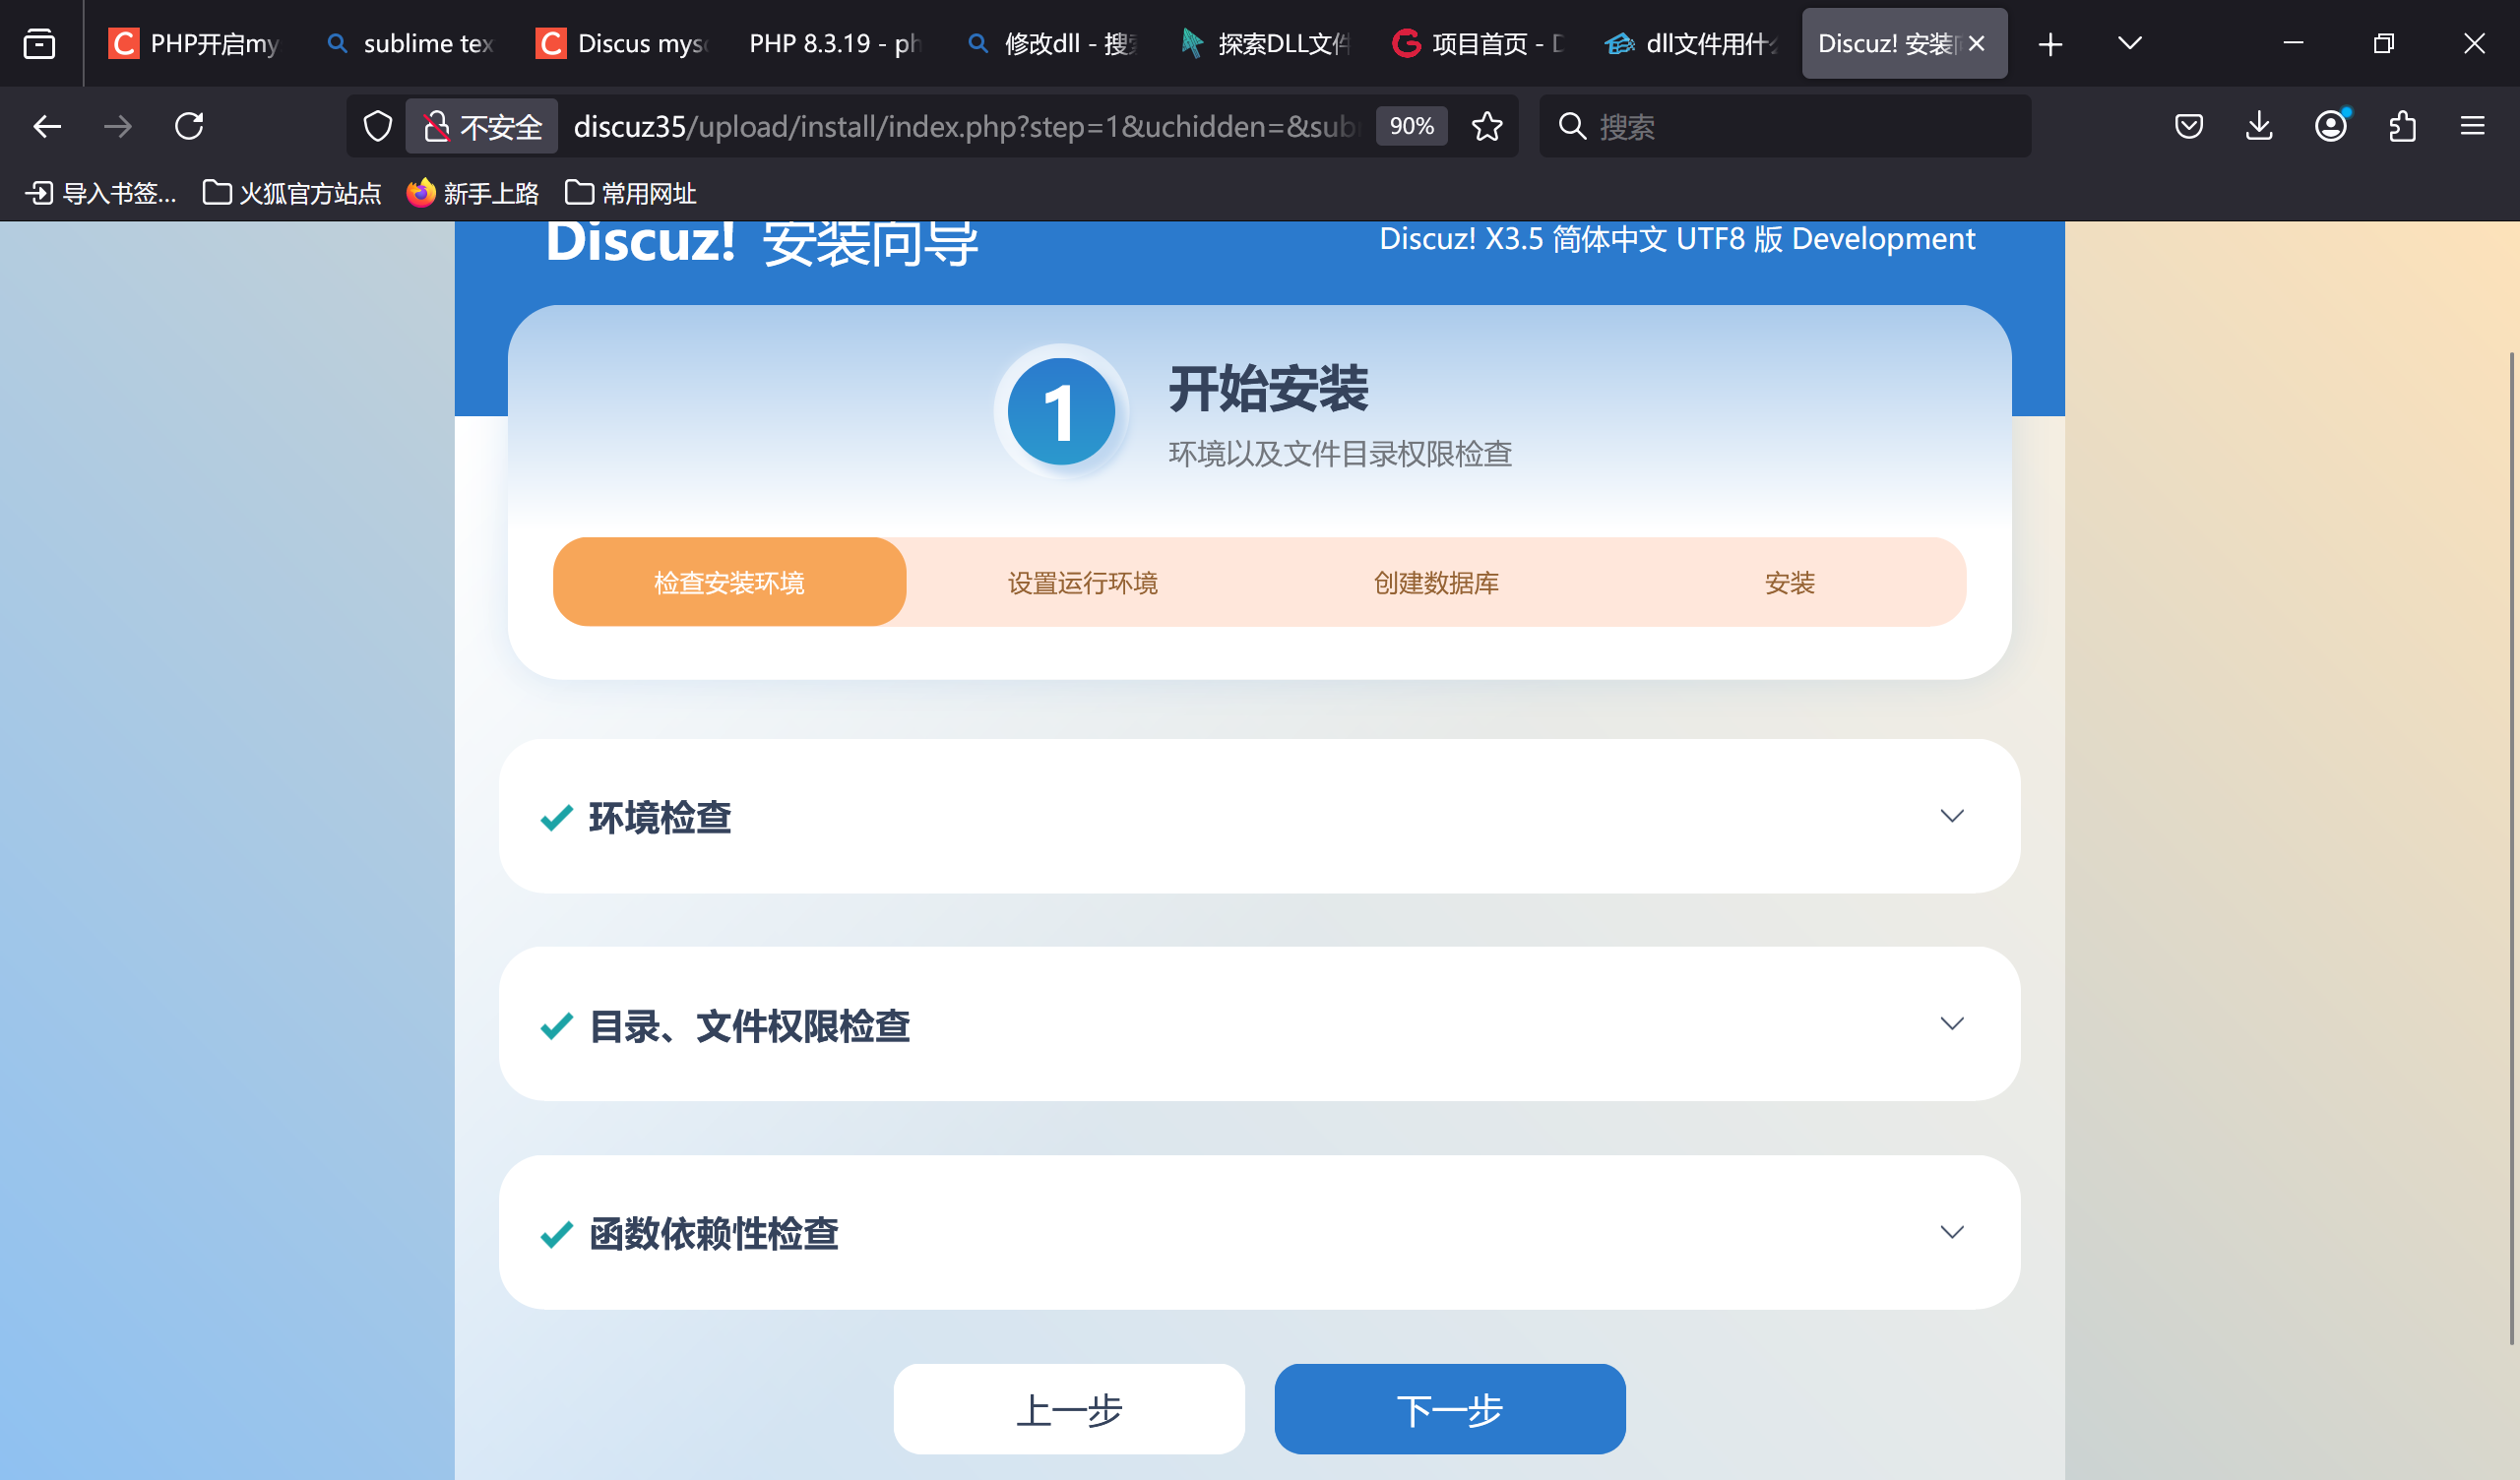Click the 环境检查 green checkmark
The width and height of the screenshot is (2520, 1480).
point(556,817)
